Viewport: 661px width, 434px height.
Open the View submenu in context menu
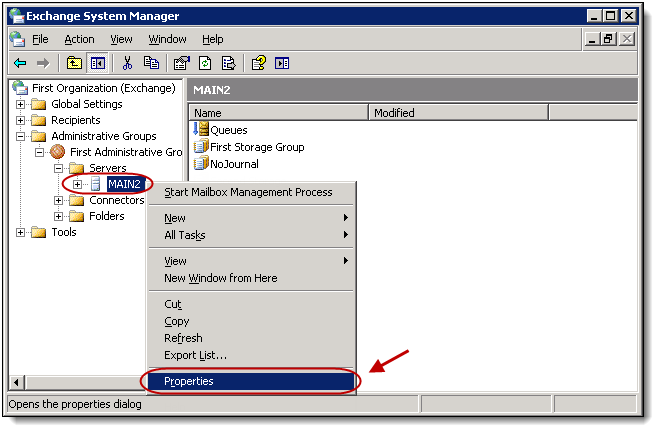click(250, 261)
